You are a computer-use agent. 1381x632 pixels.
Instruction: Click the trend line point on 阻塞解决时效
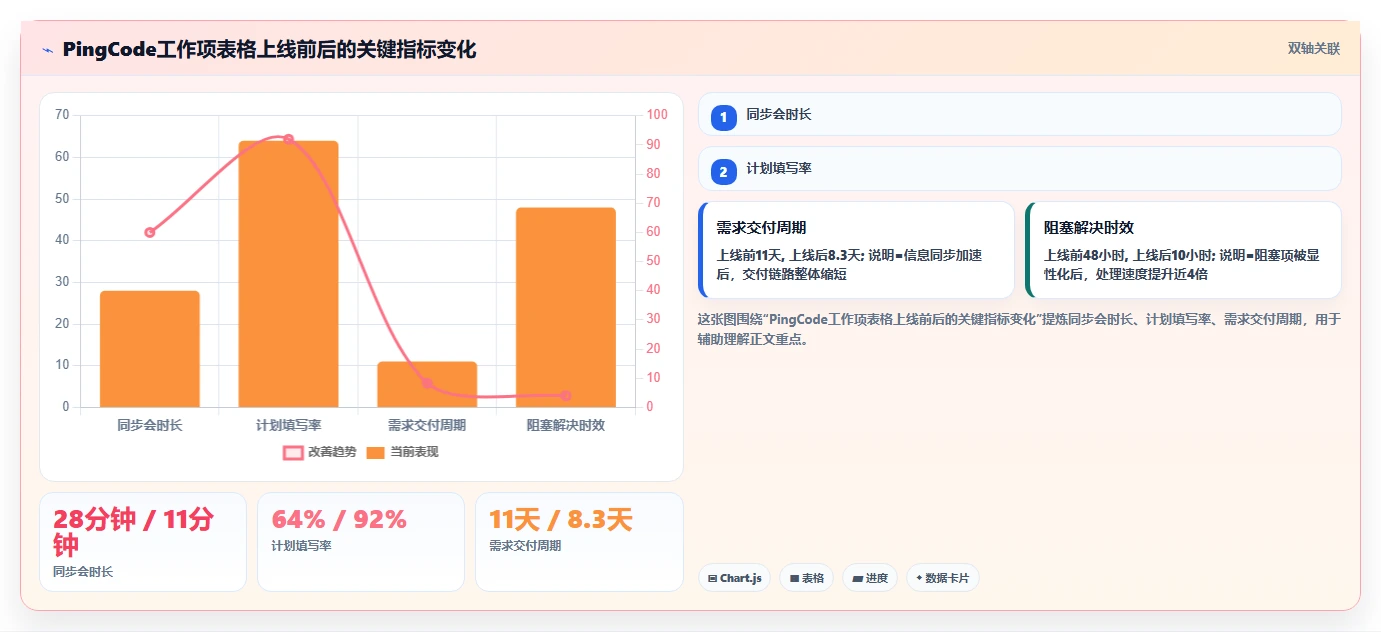click(x=566, y=396)
